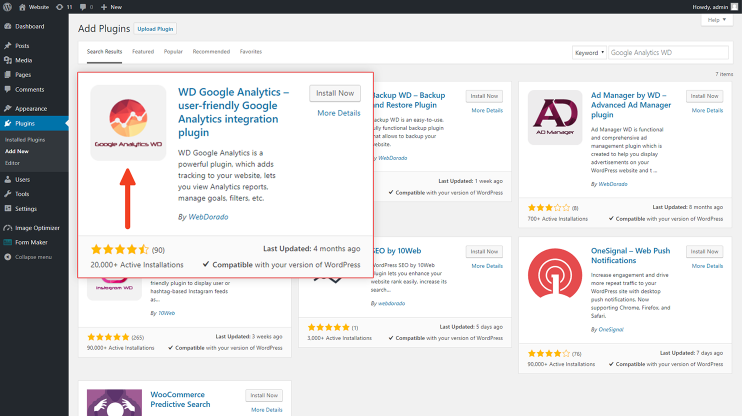Switch to the Search Results tab
The image size is (742, 416).
105,52
